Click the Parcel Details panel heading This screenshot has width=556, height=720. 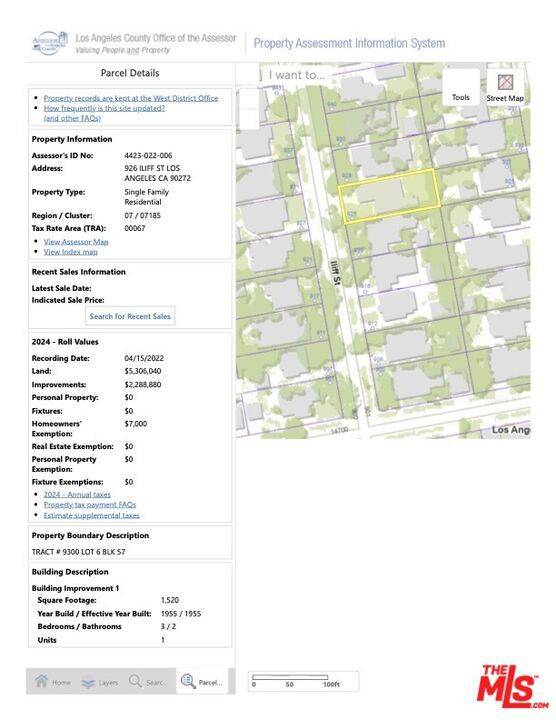(130, 73)
